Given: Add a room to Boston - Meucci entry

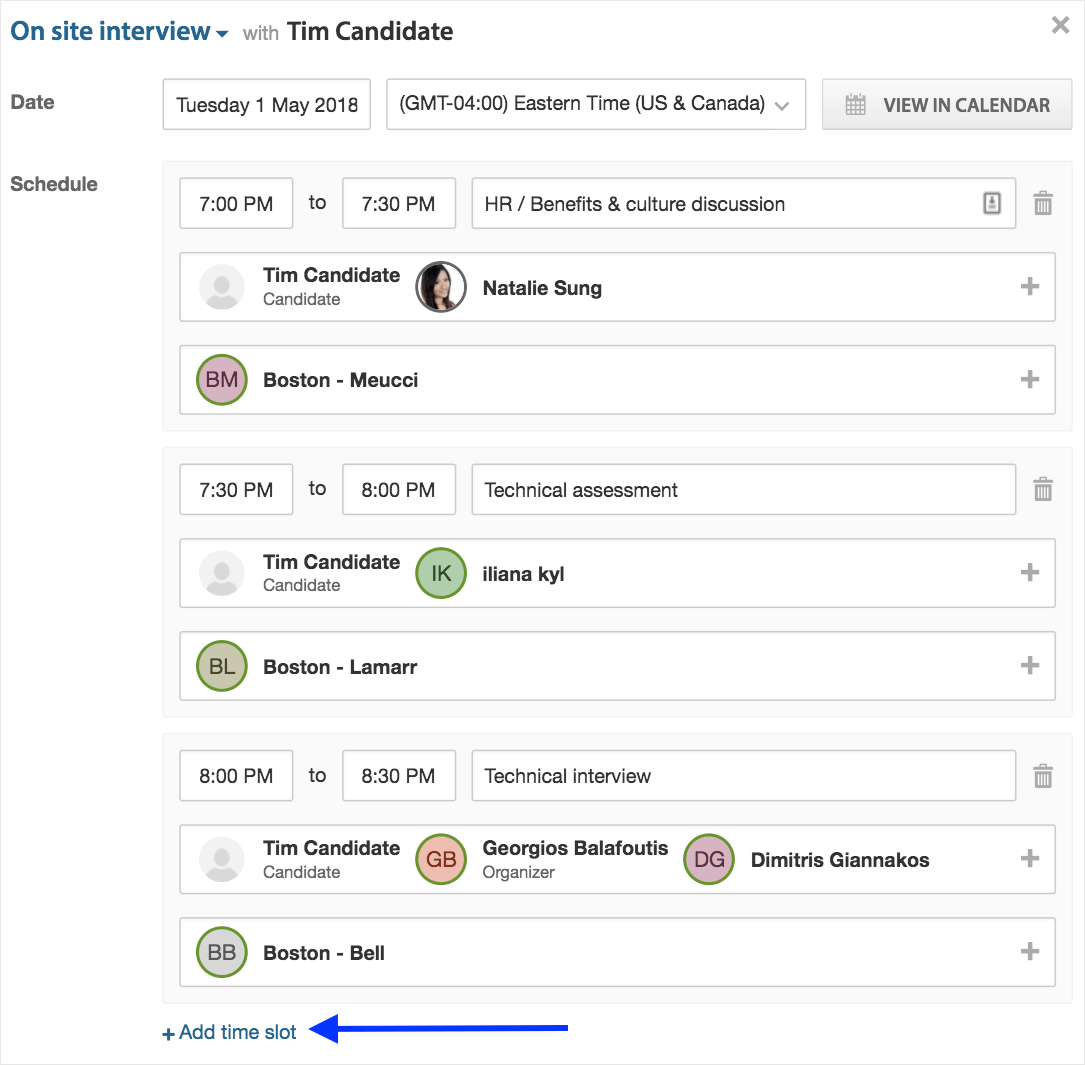Looking at the screenshot, I should (1029, 379).
